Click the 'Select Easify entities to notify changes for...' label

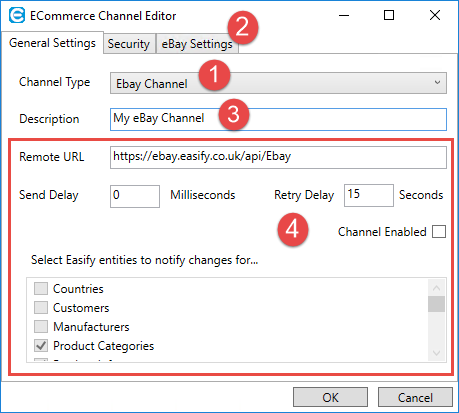145,260
